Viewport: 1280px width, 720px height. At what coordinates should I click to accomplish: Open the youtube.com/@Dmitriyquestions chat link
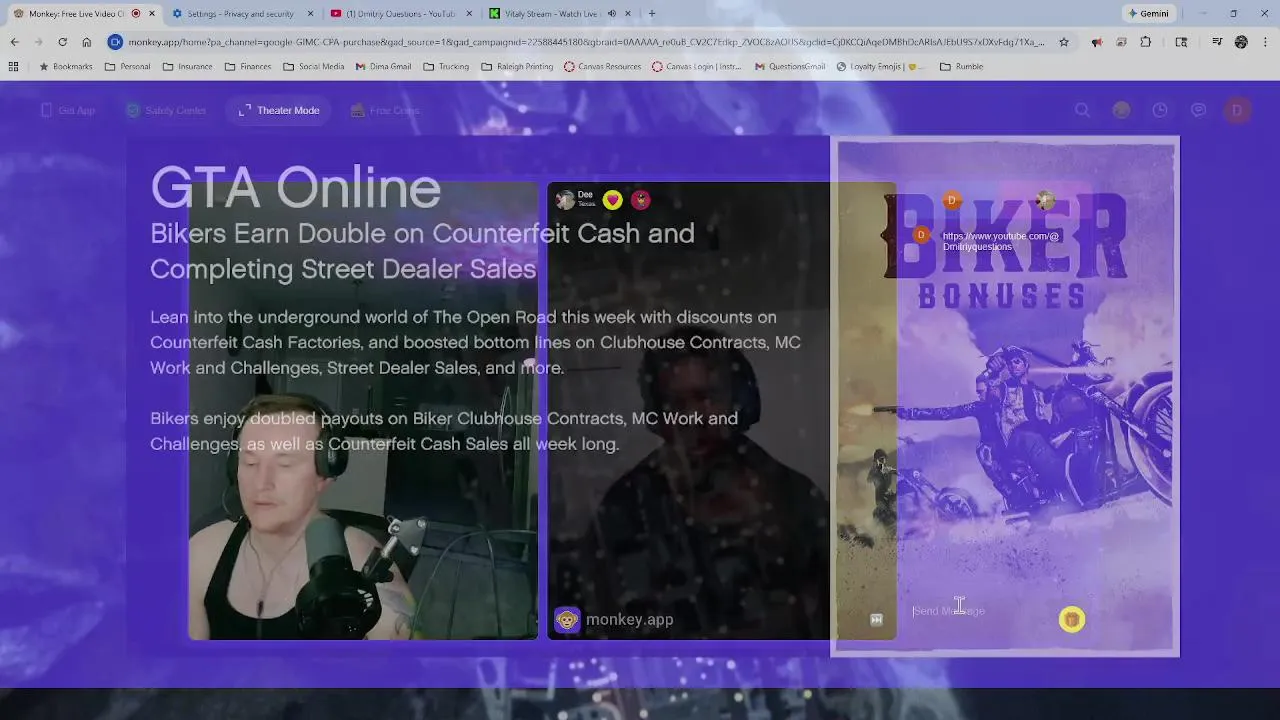1000,241
